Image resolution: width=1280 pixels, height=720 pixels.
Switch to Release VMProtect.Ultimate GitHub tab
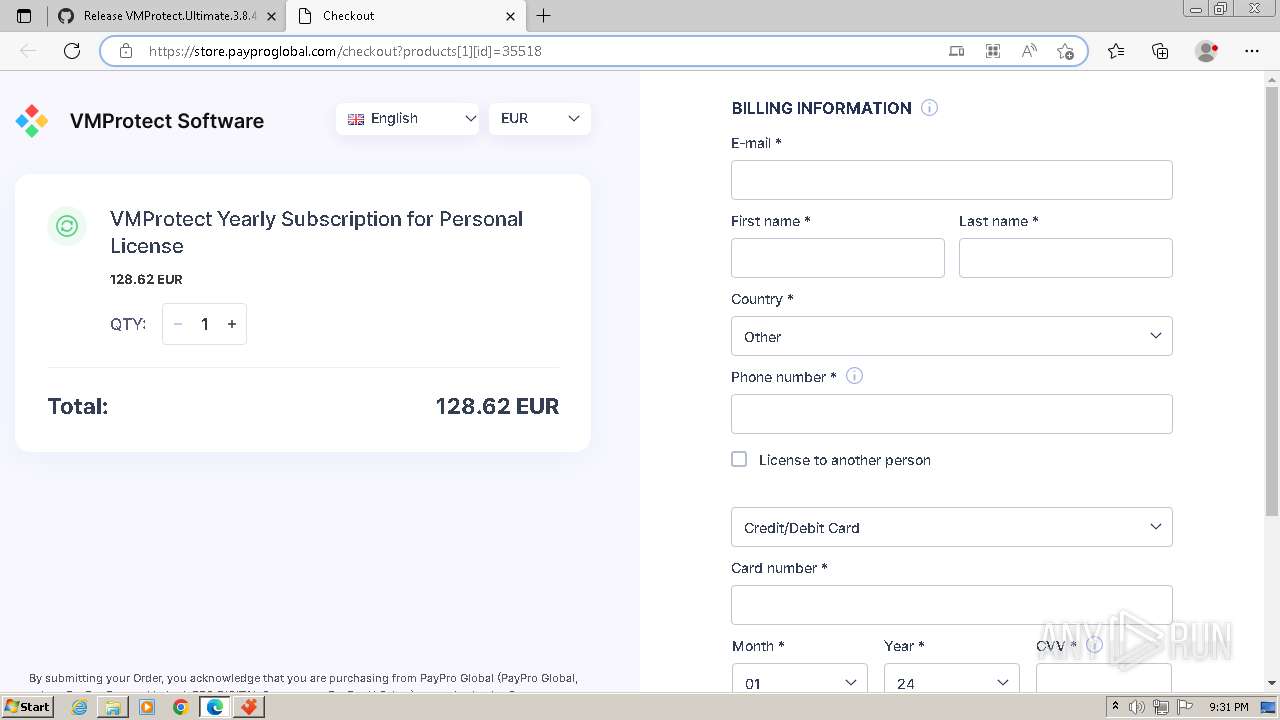168,16
